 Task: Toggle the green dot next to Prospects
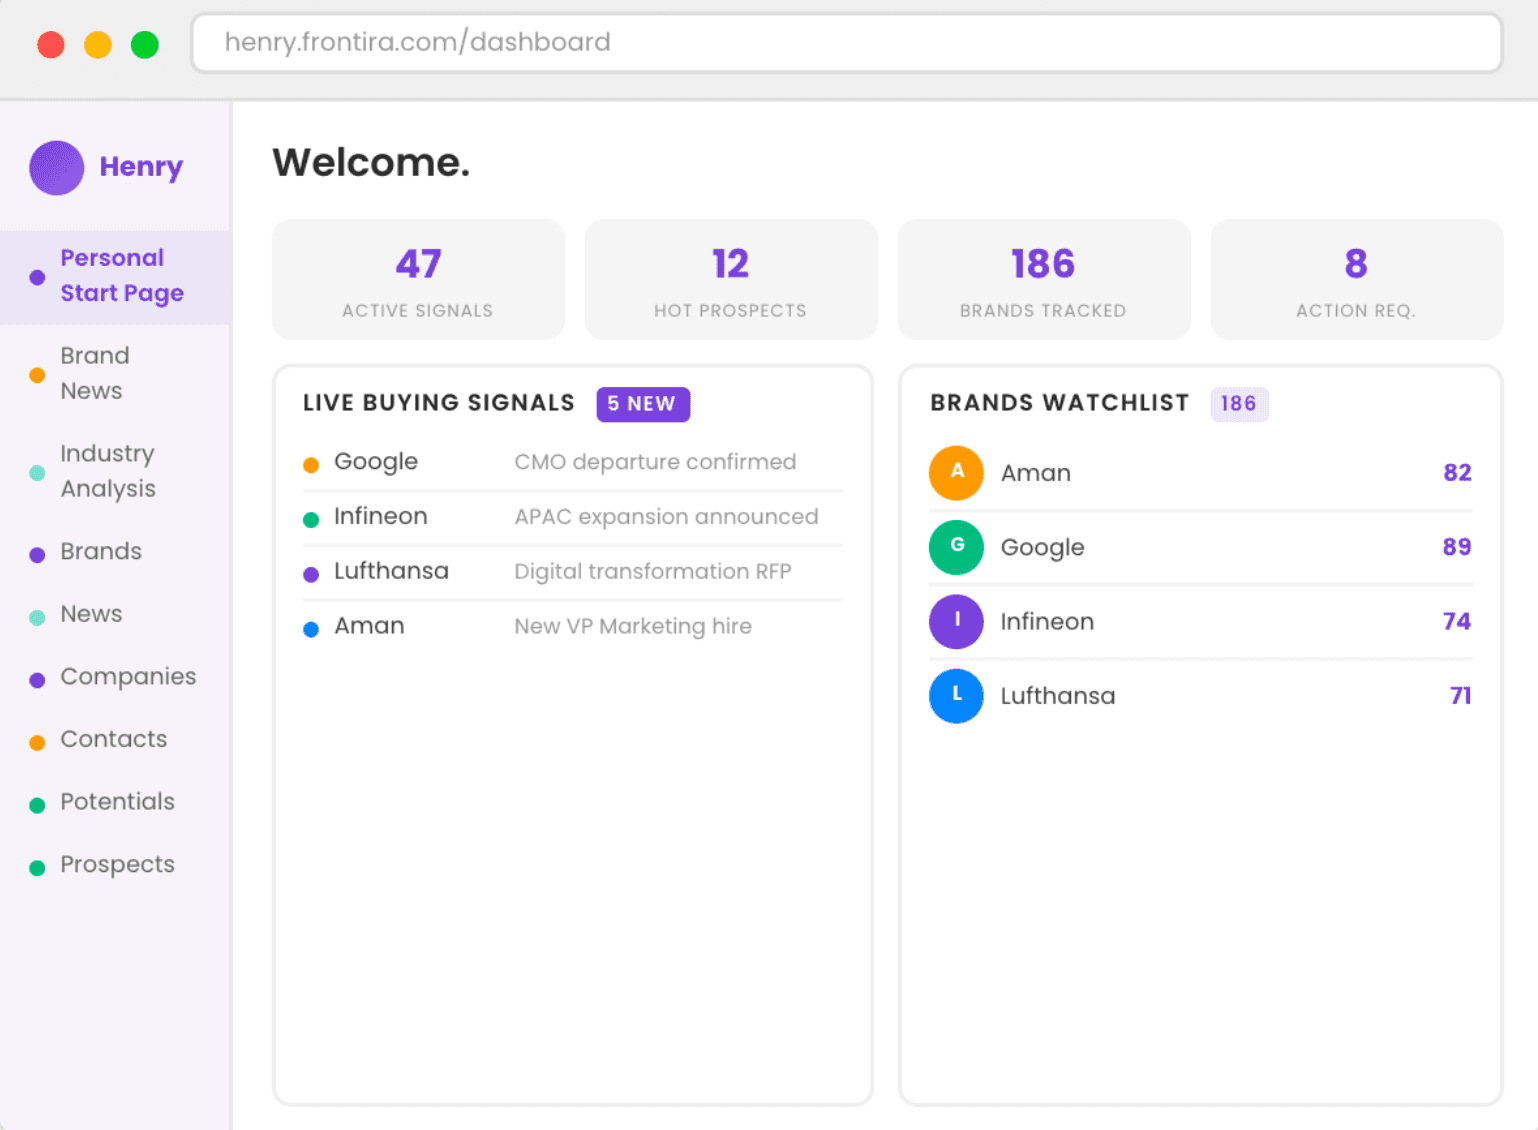37,866
